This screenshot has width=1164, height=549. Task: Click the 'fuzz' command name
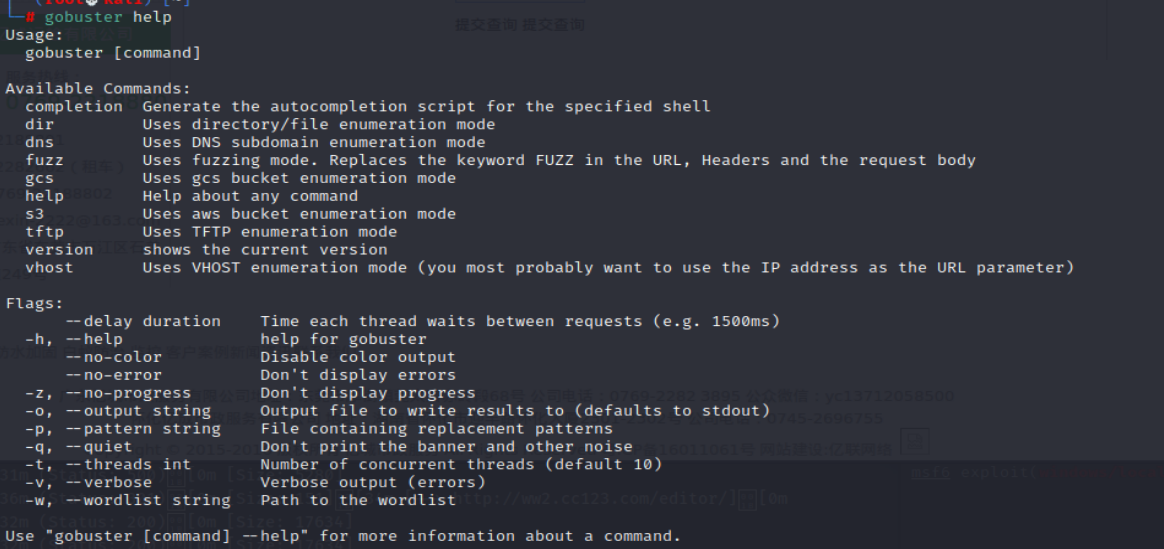click(x=45, y=160)
